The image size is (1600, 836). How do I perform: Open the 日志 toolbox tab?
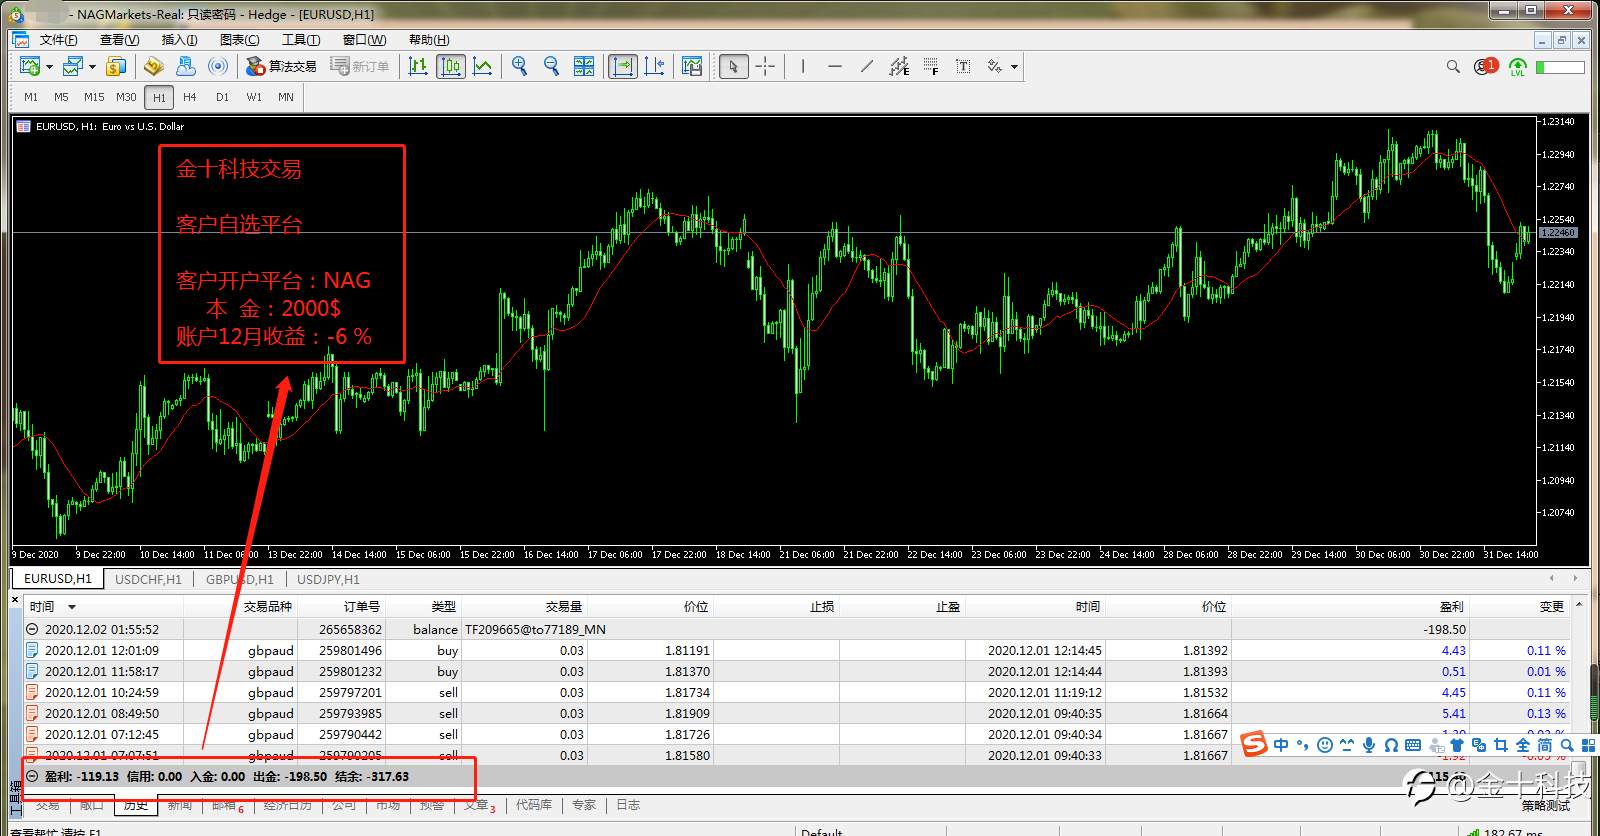pyautogui.click(x=628, y=804)
